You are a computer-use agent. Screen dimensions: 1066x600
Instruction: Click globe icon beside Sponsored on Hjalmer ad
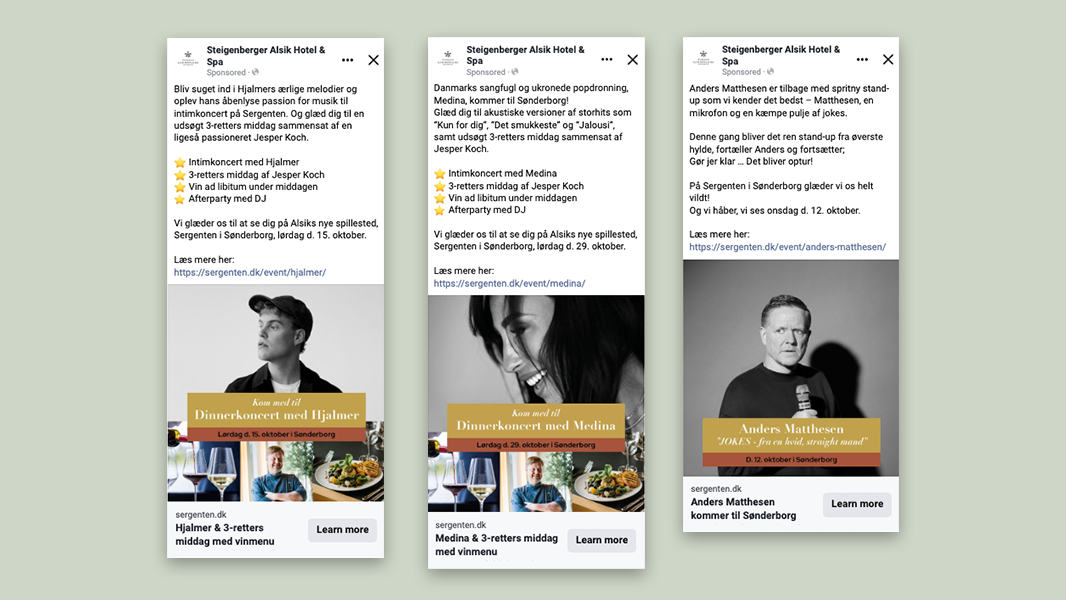[x=256, y=72]
